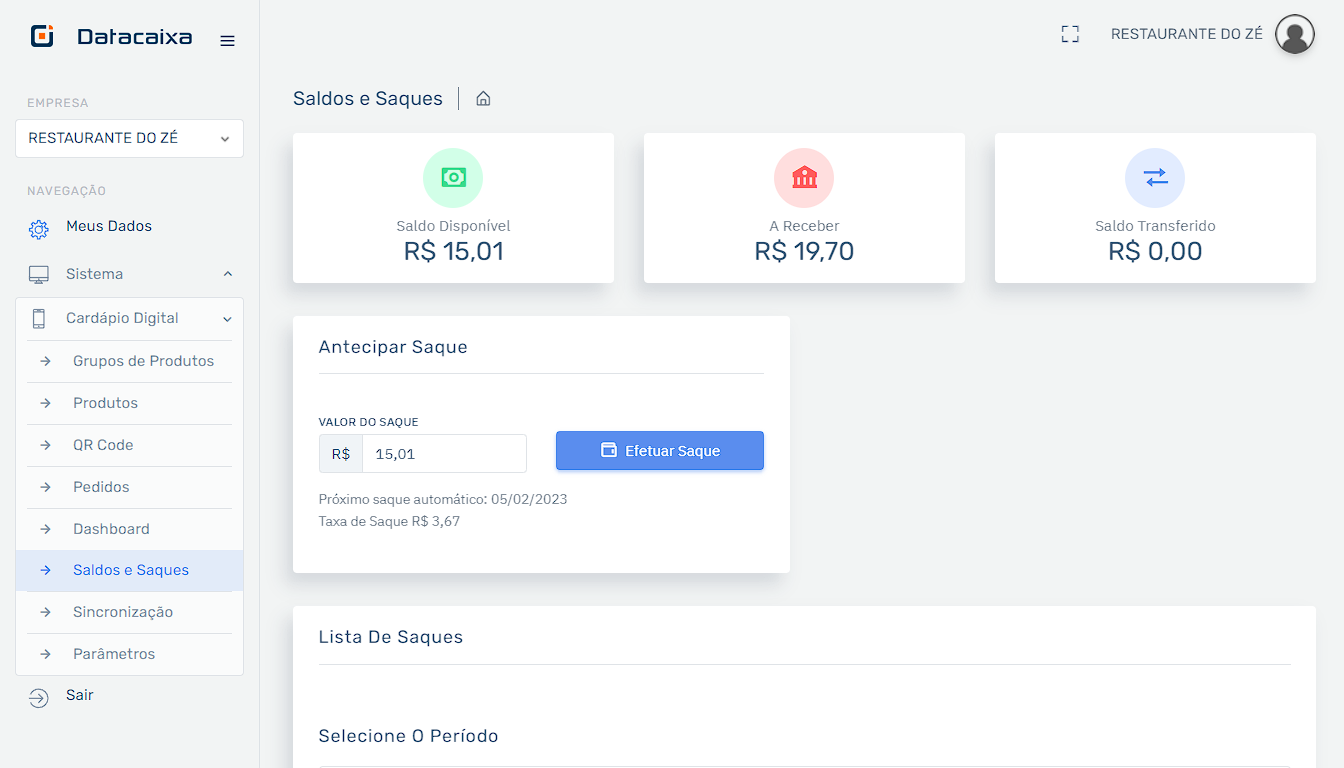Viewport: 1344px width, 768px height.
Task: Open the Empresa company dropdown
Action: click(x=129, y=139)
